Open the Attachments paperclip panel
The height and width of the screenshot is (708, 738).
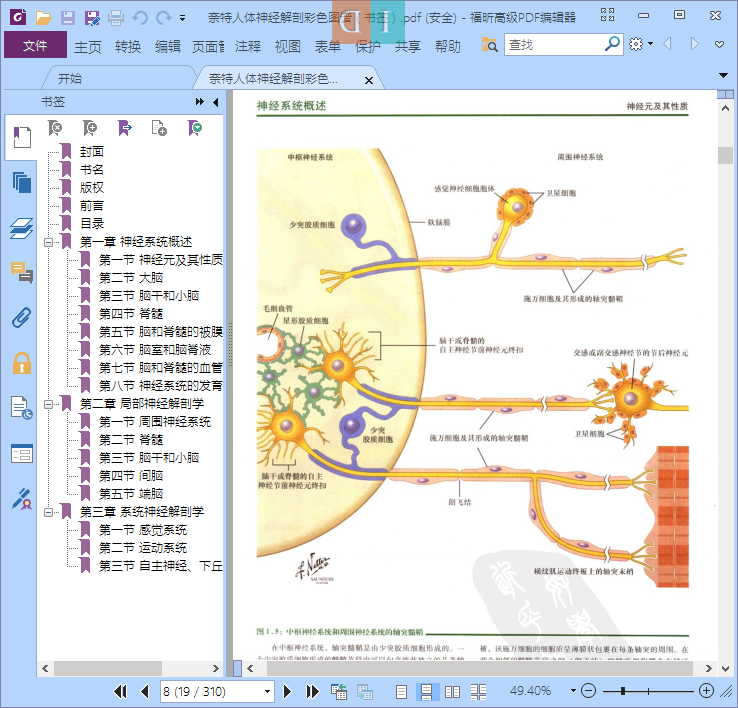(x=22, y=318)
